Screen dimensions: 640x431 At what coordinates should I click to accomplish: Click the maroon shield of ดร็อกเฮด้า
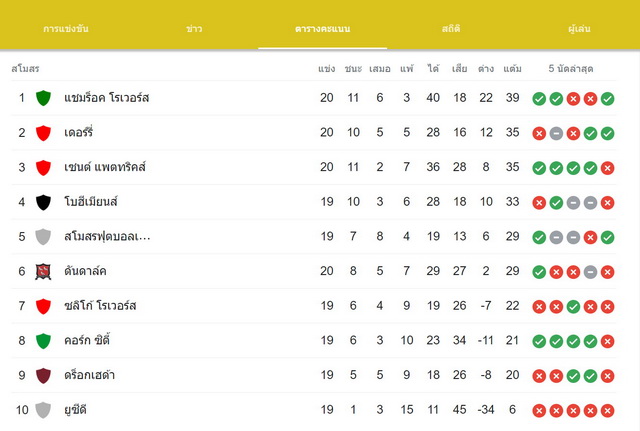coord(43,375)
